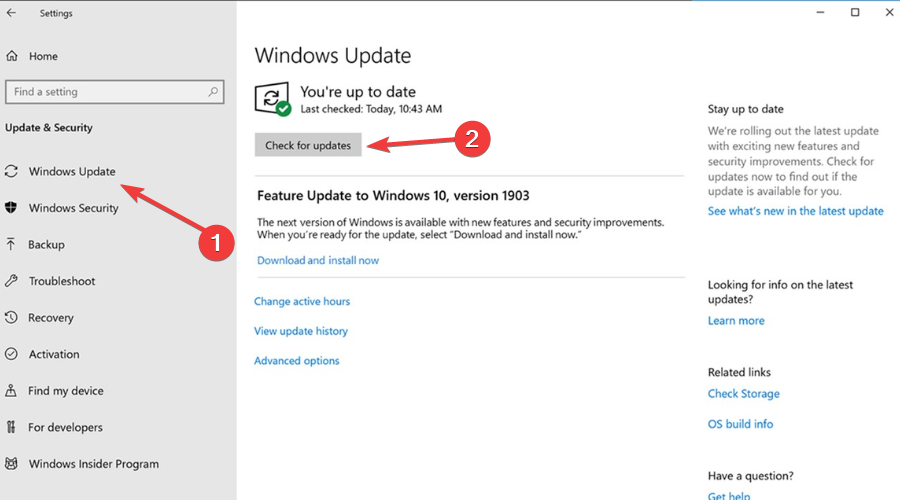Click the Windows Insider Program cat icon
The width and height of the screenshot is (900, 500).
click(11, 463)
